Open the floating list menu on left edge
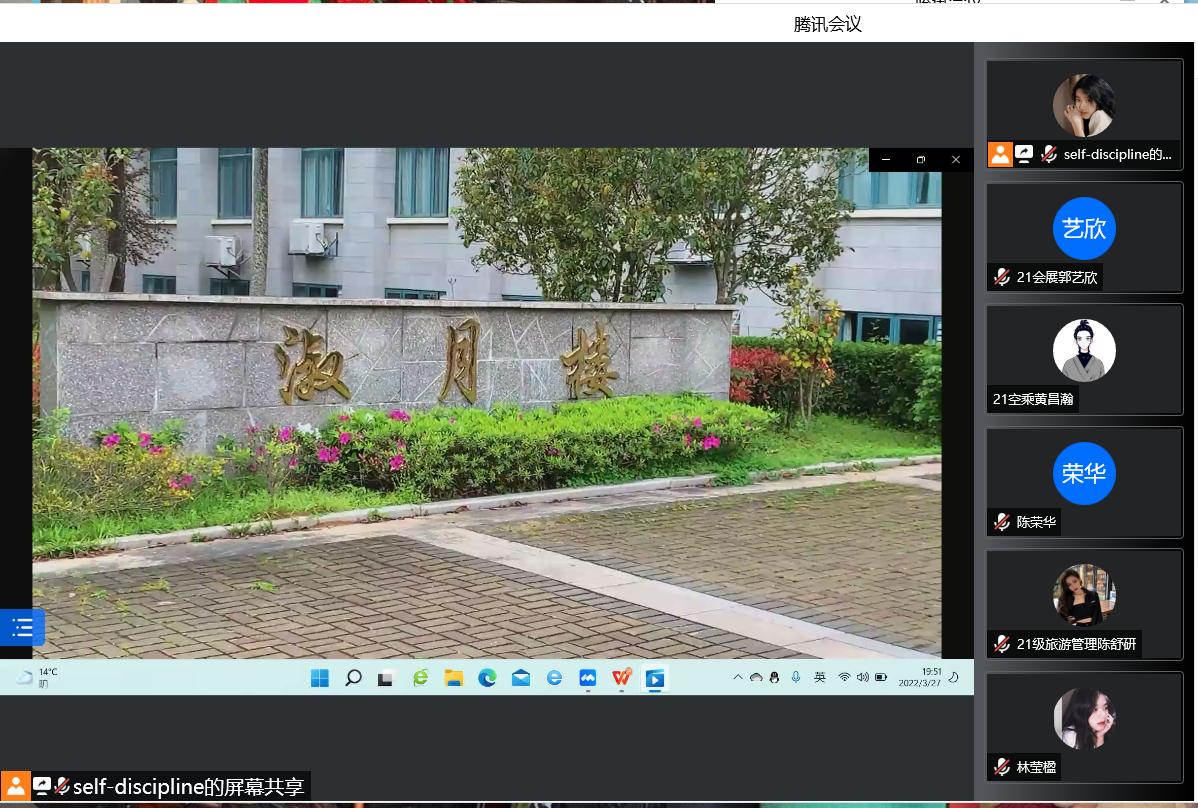 click(22, 628)
